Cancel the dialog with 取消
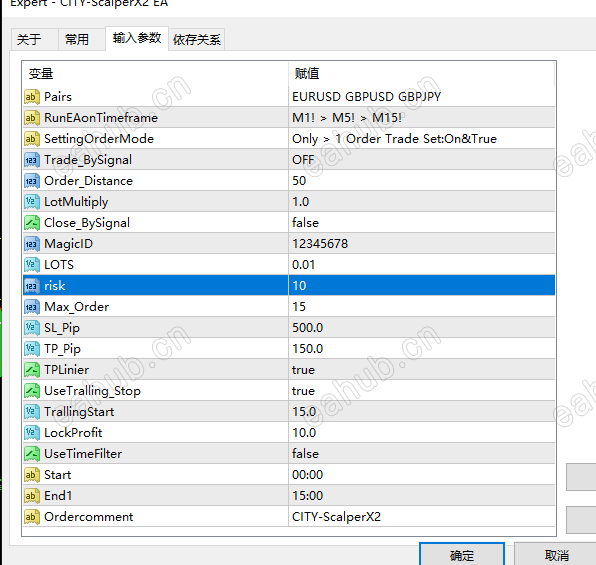This screenshot has height=565, width=596. (x=556, y=555)
